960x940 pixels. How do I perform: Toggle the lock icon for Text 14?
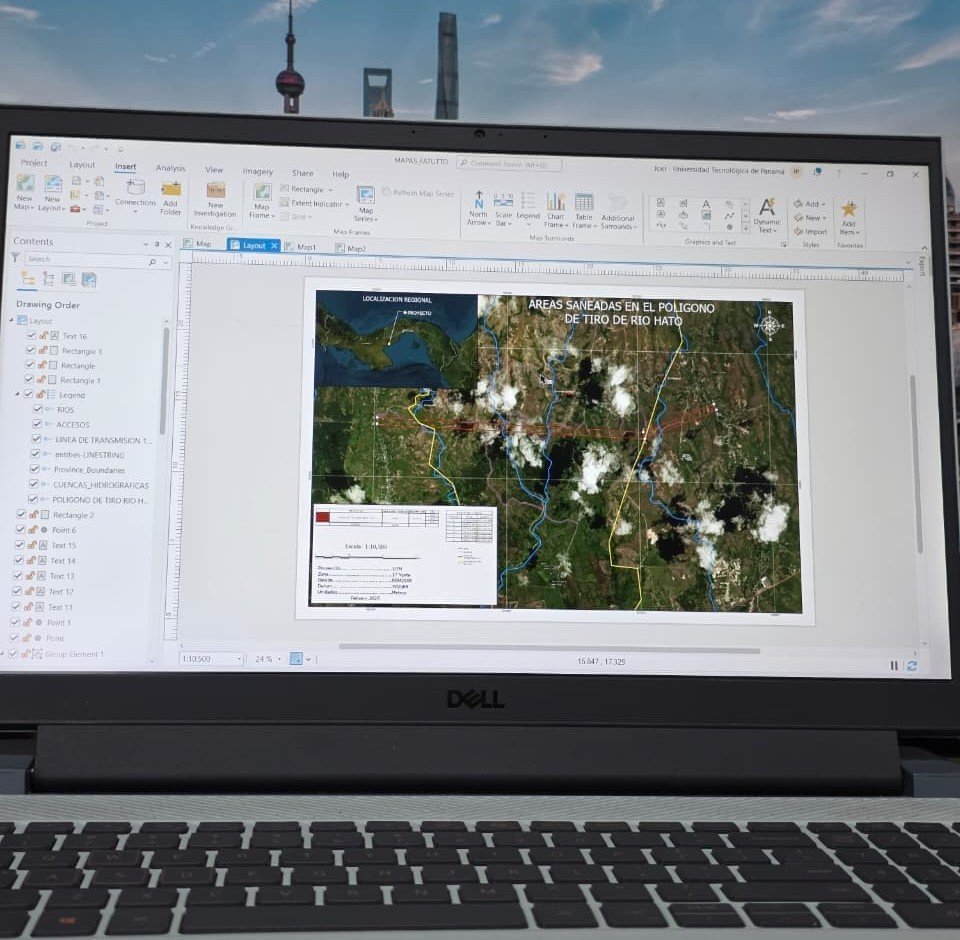pyautogui.click(x=31, y=560)
